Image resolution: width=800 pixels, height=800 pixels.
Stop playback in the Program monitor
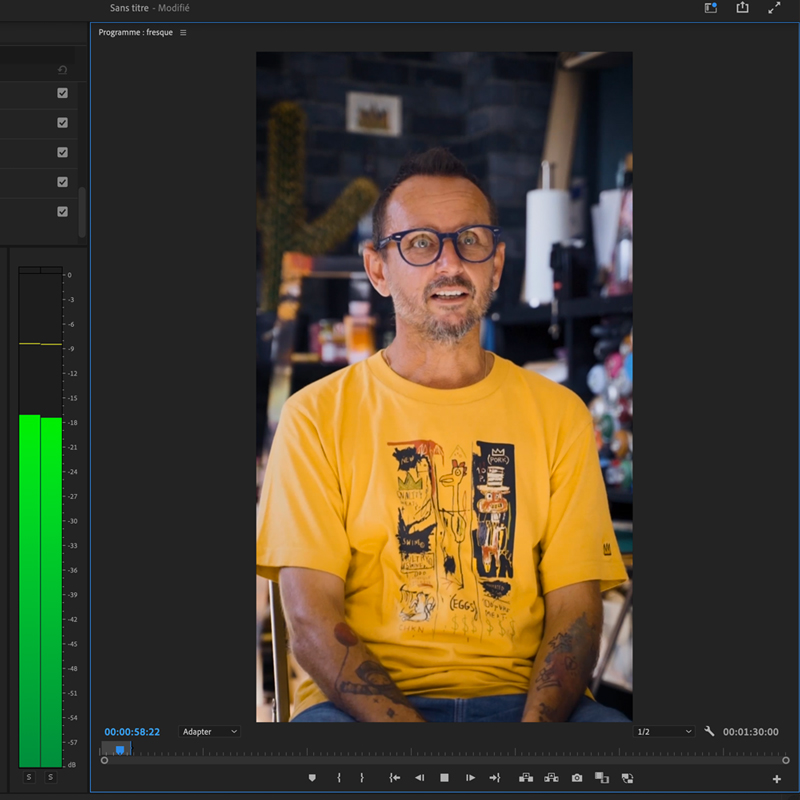(x=444, y=778)
